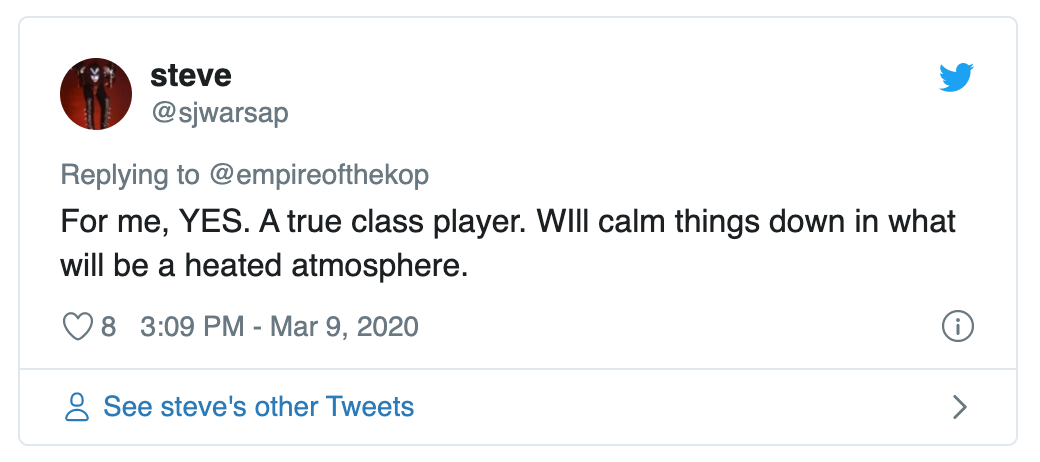The image size is (1040, 462).
Task: Open the tweet info circle icon
Action: pos(958,327)
